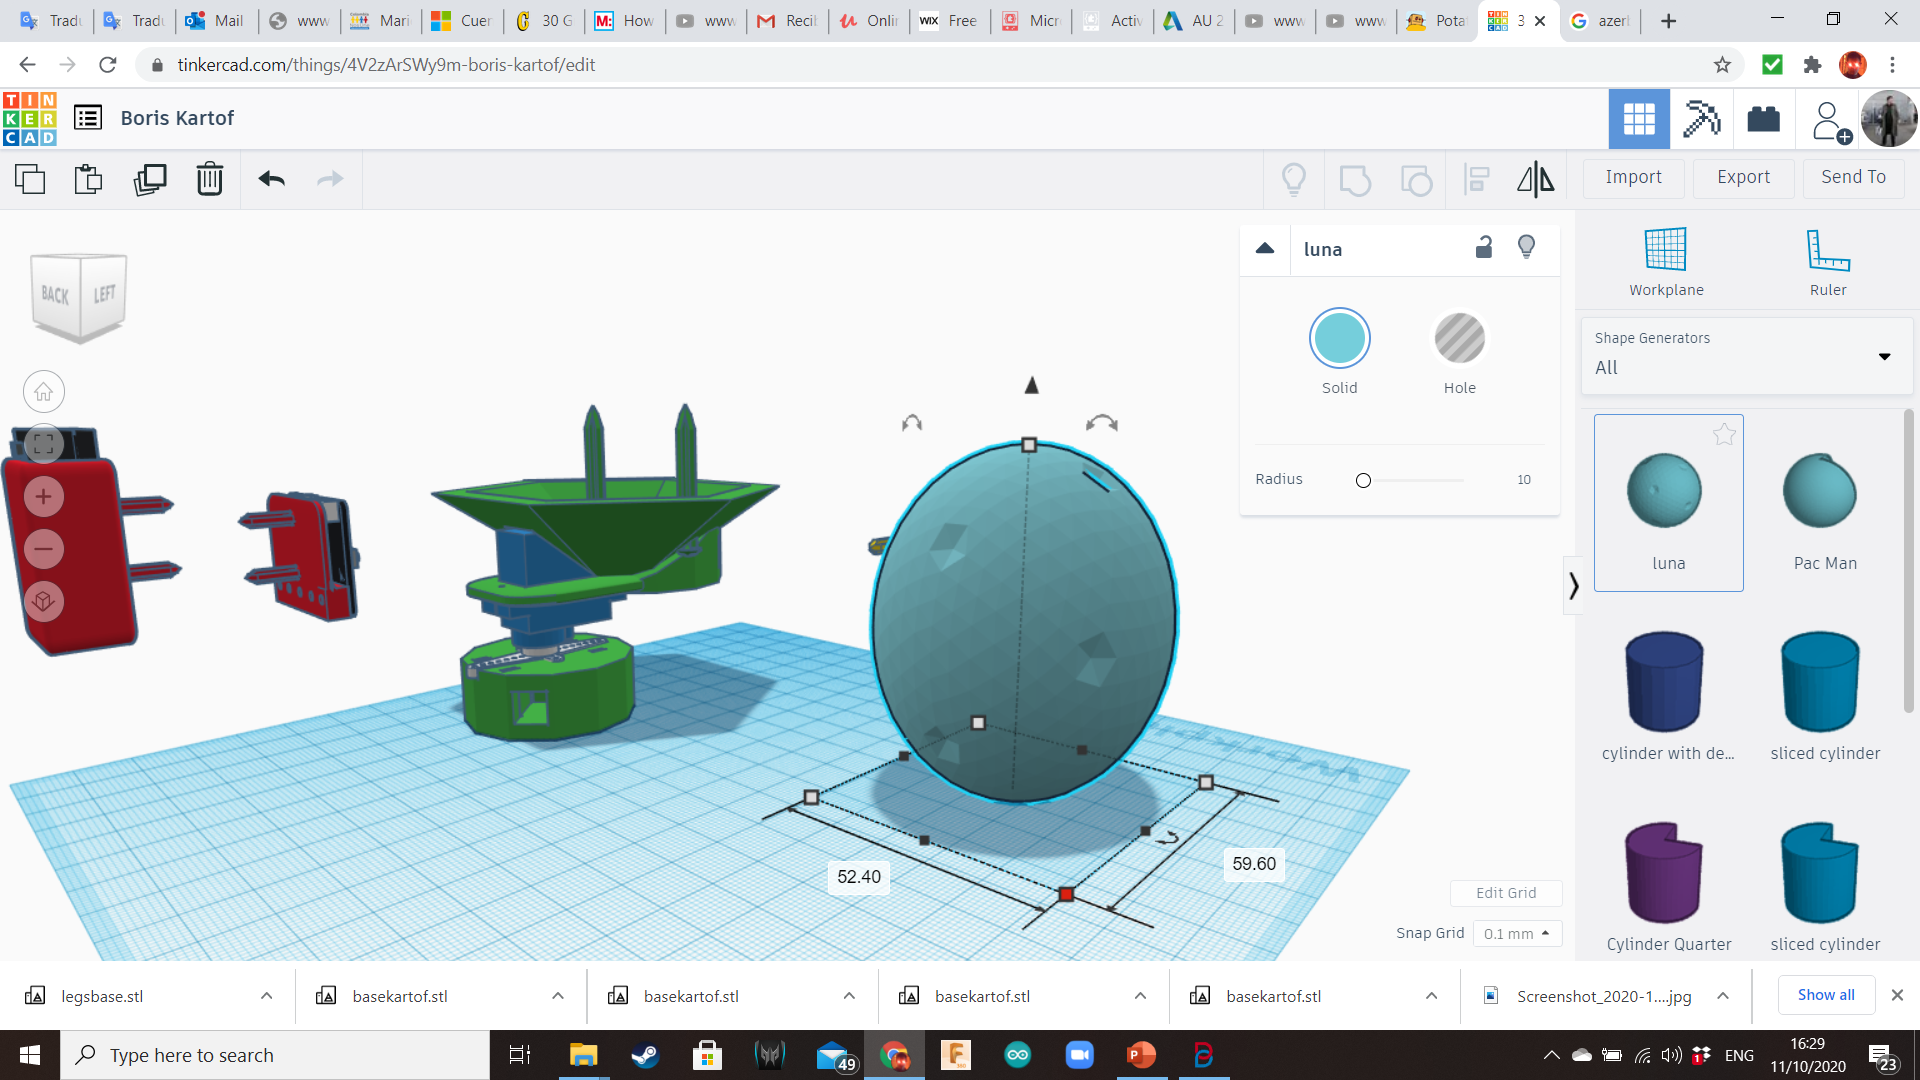Click the Duplicate and repeat icon
This screenshot has width=1920, height=1080.
(x=150, y=179)
